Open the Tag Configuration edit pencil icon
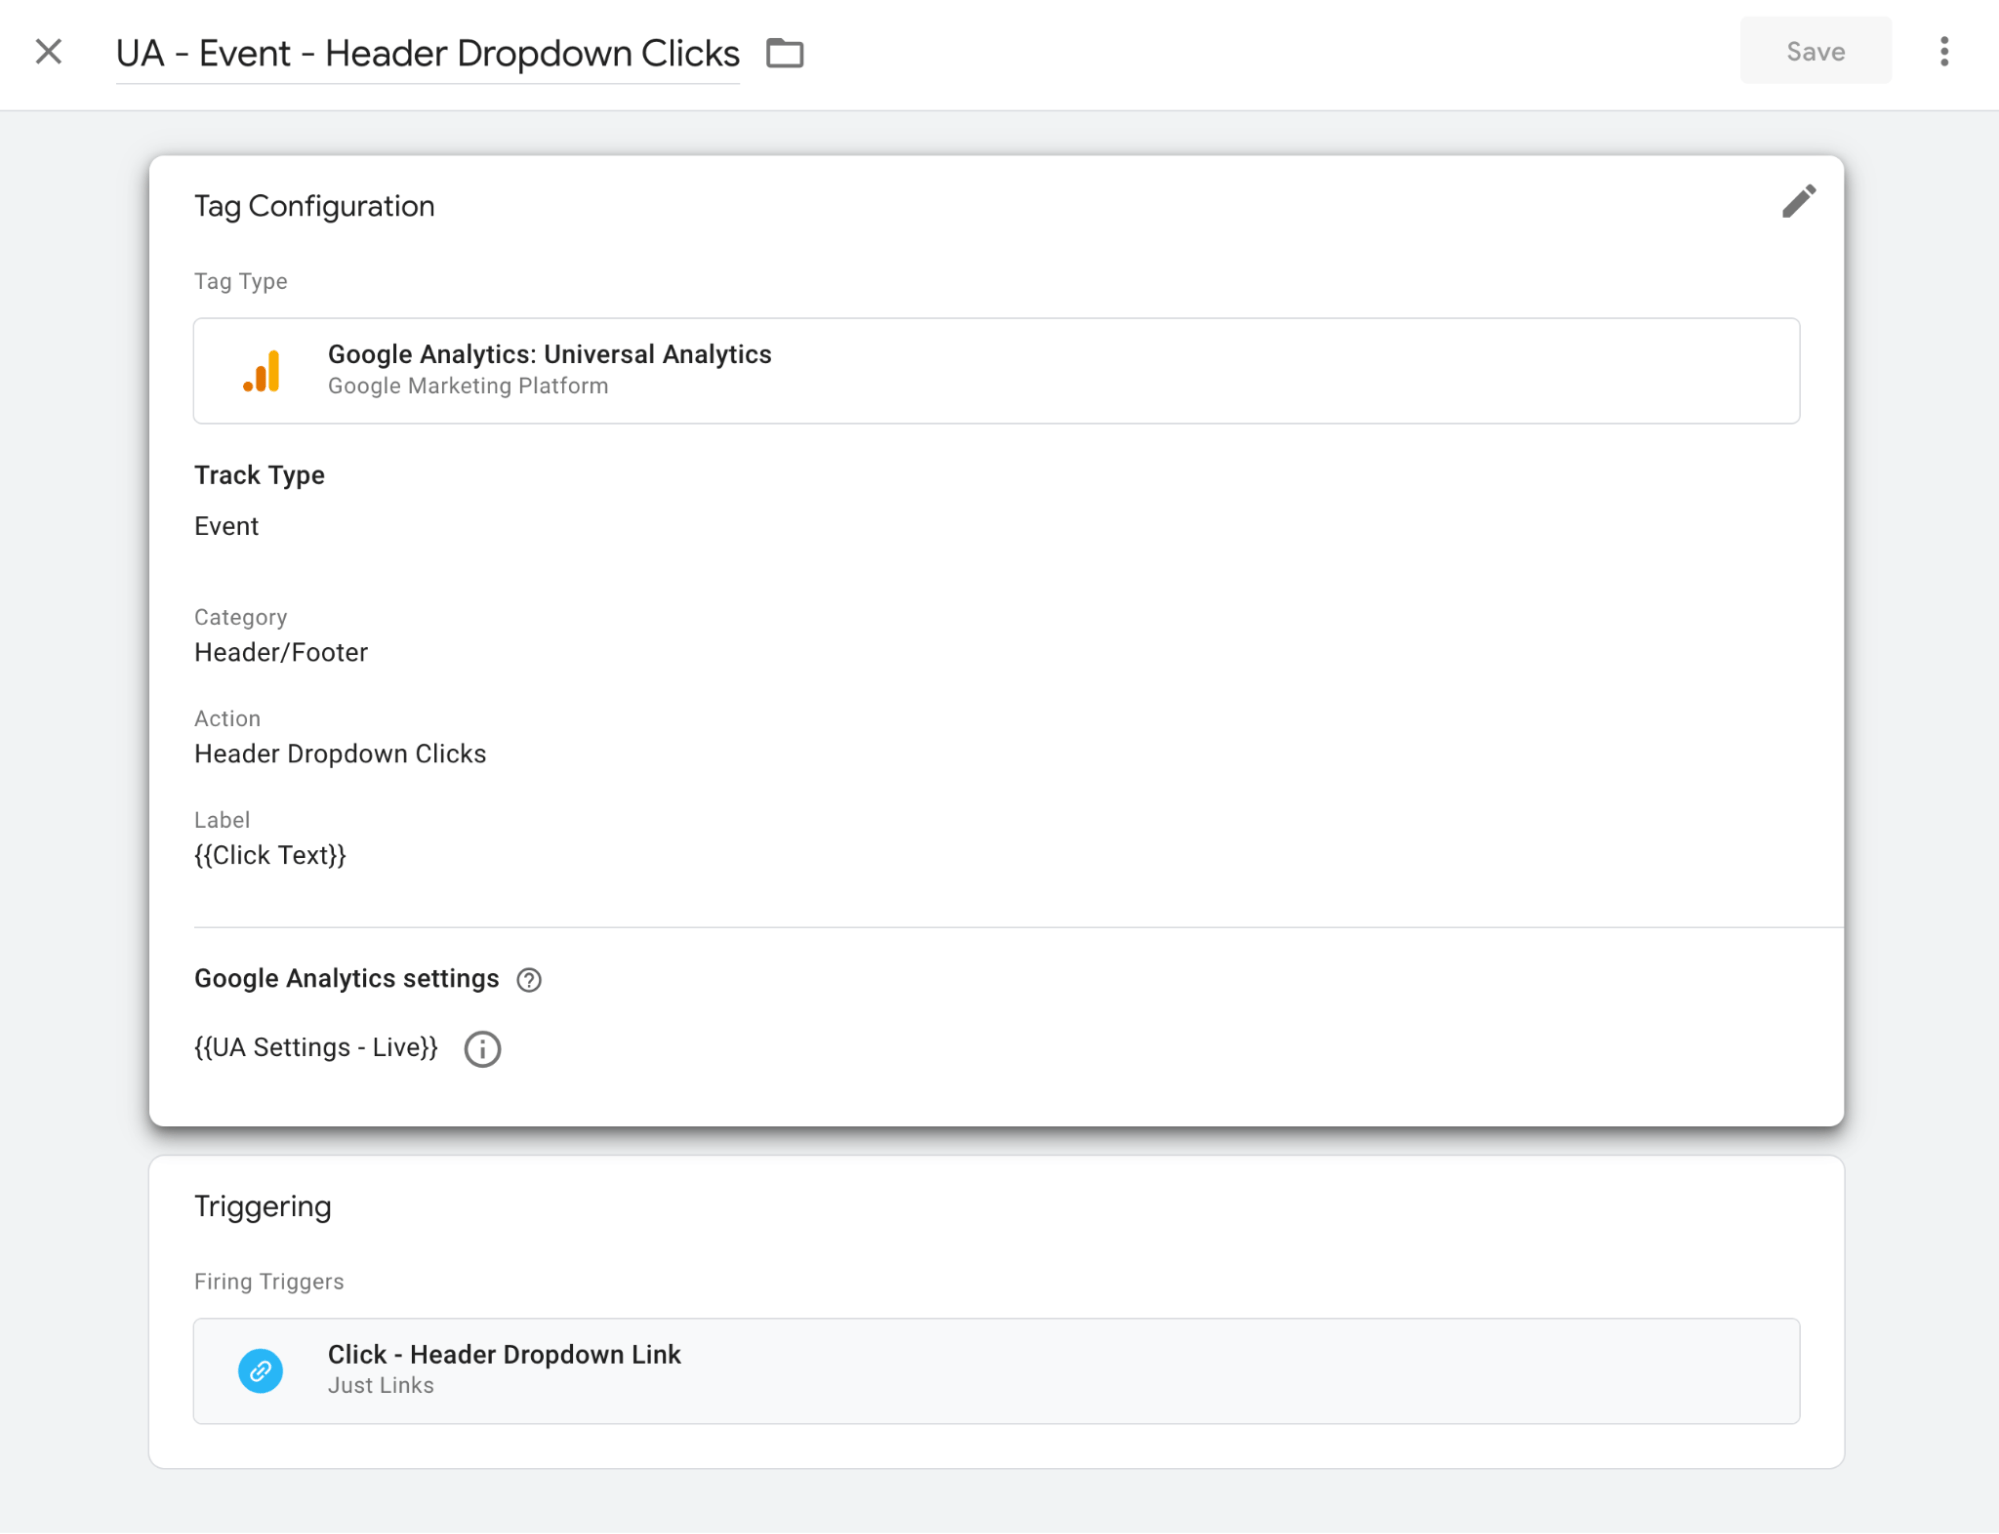Viewport: 1999px width, 1534px height. click(x=1798, y=201)
